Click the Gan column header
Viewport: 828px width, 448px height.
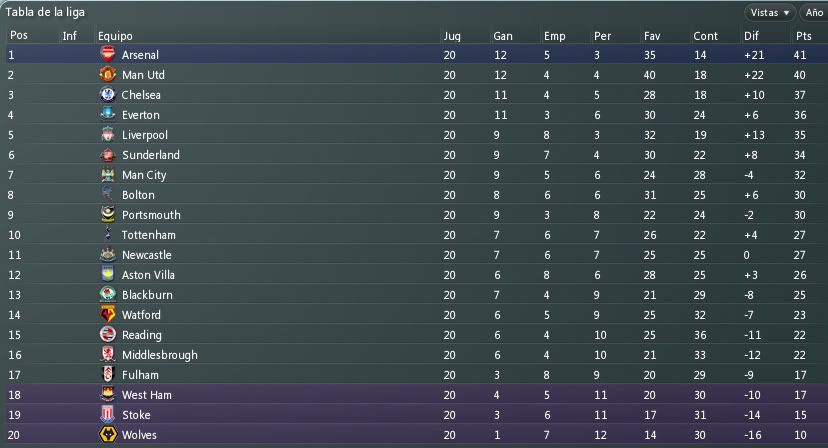click(503, 36)
